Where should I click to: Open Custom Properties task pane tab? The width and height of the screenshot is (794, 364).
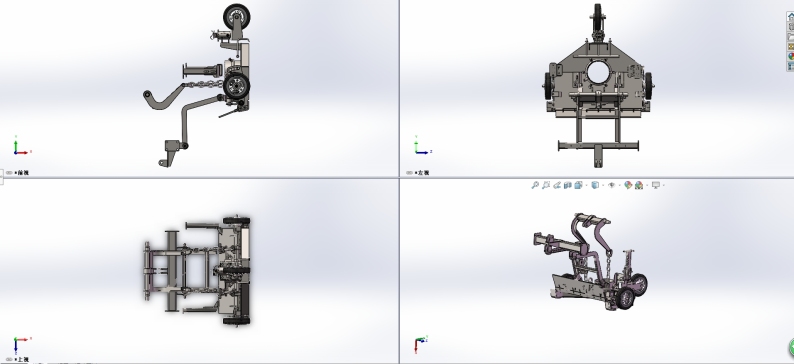[x=790, y=66]
